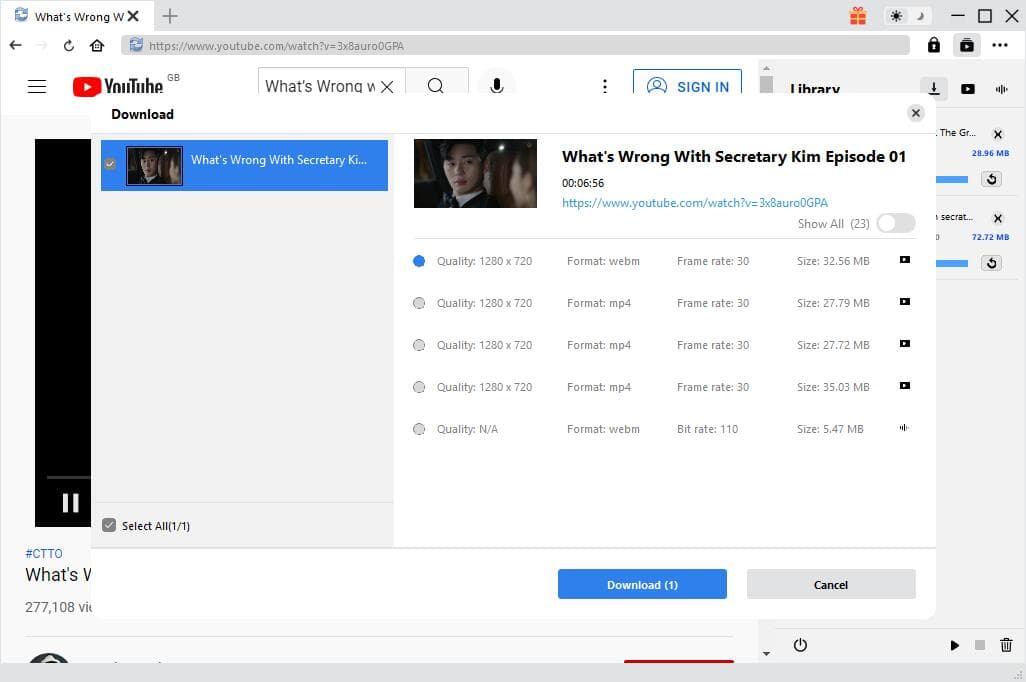This screenshot has height=682, width=1026.
Task: Open the browser three-dot menu
Action: (x=1000, y=45)
